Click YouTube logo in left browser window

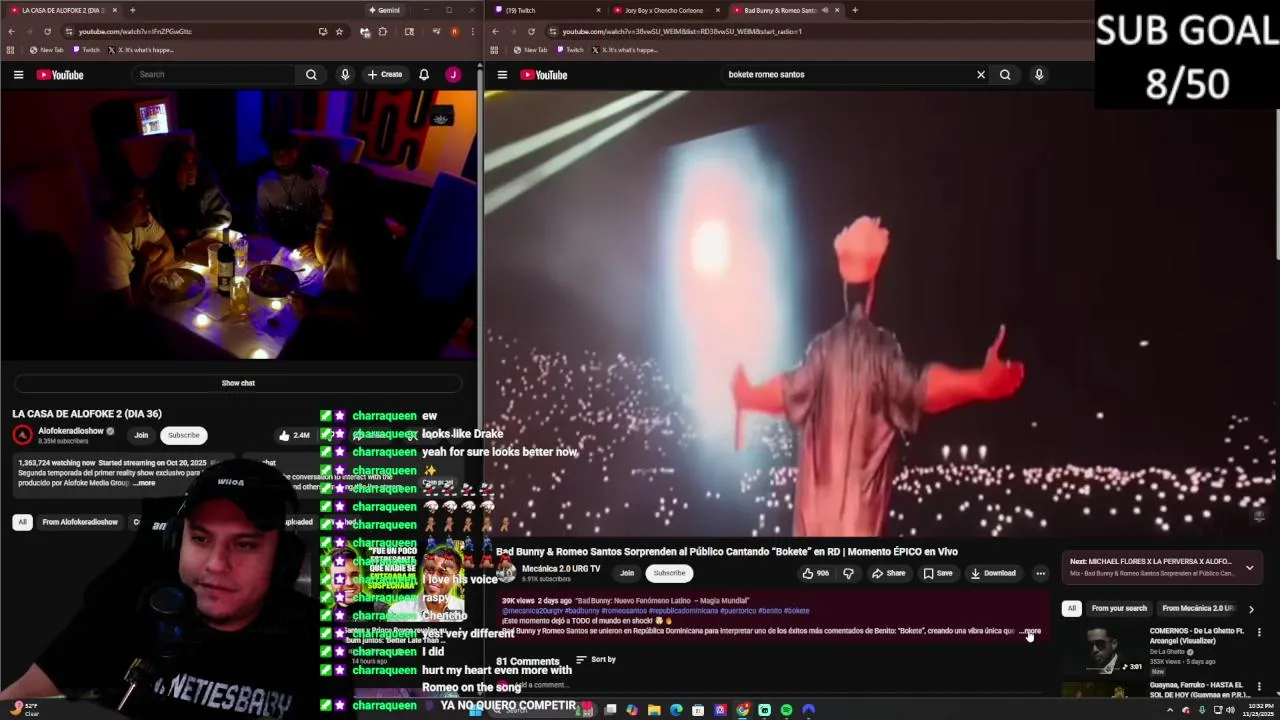click(60, 75)
